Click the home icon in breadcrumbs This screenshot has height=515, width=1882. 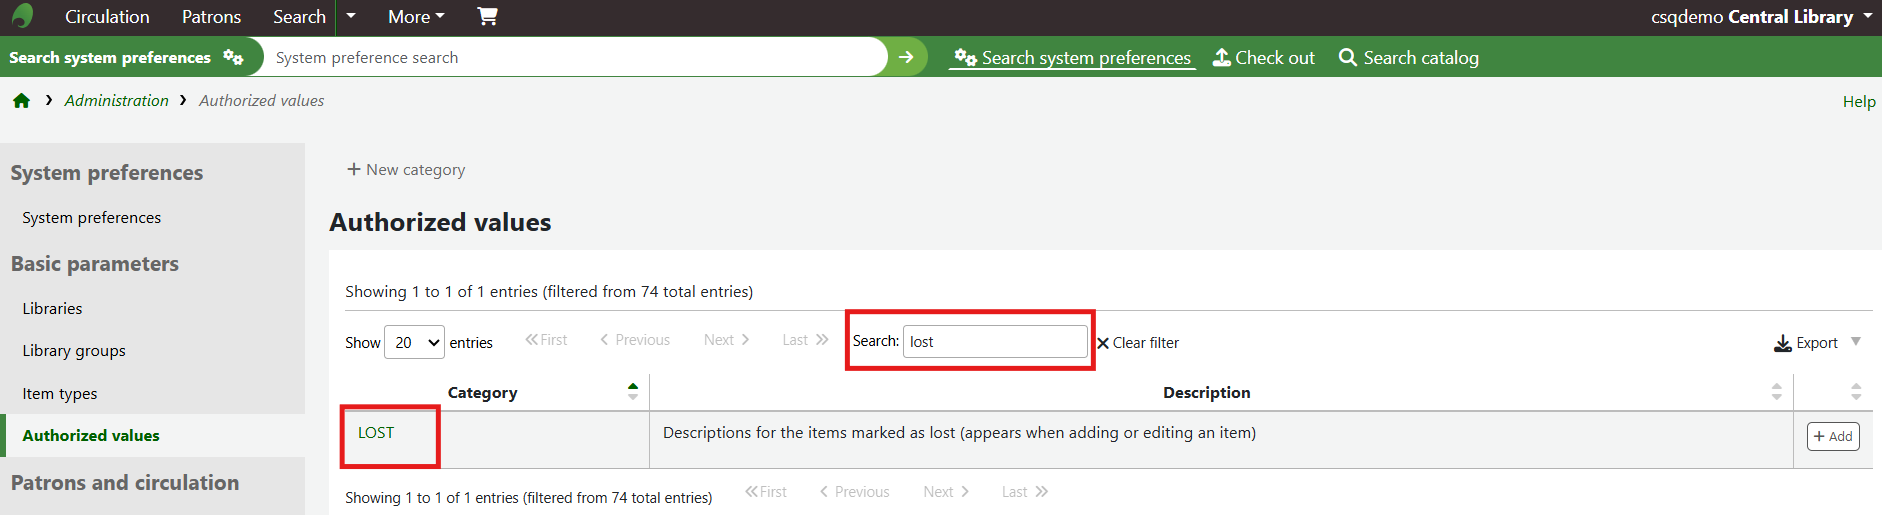pyautogui.click(x=21, y=101)
